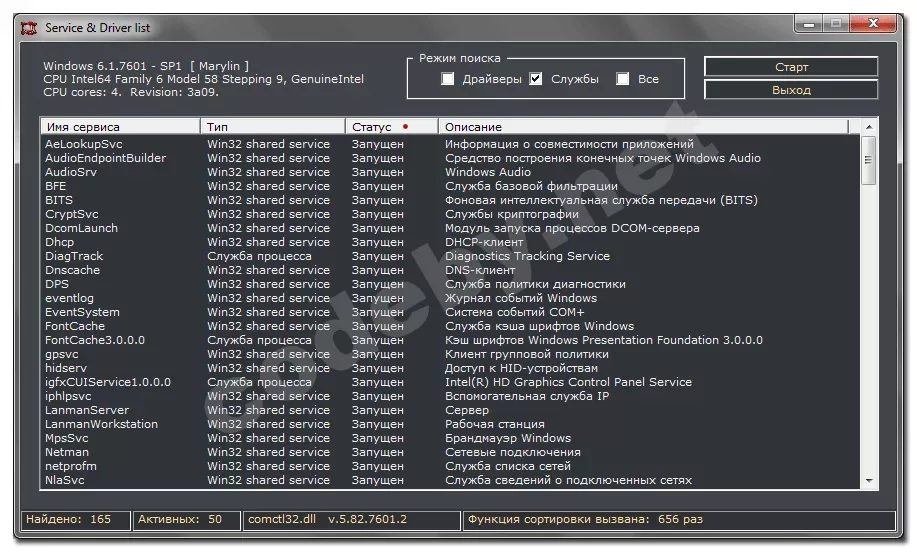Select the Netman service row
This screenshot has width=917, height=552.
point(450,453)
